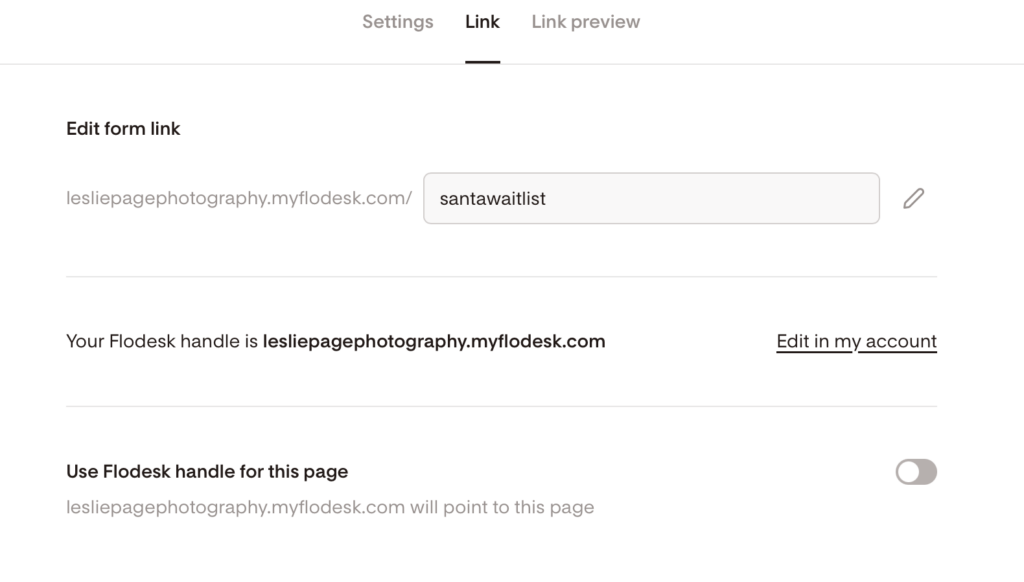Open the Edit in my account link
The image size is (1024, 582).
pos(856,342)
